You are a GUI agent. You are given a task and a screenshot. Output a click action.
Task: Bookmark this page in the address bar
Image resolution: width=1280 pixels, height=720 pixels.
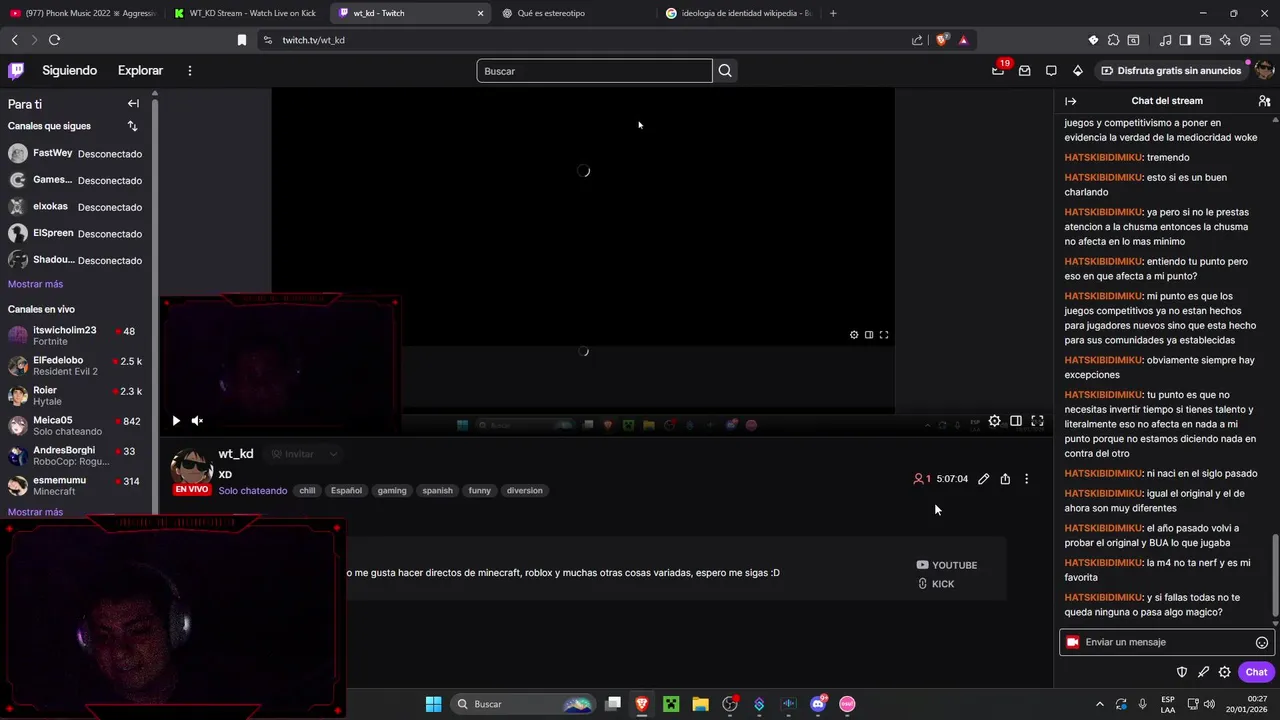[241, 40]
